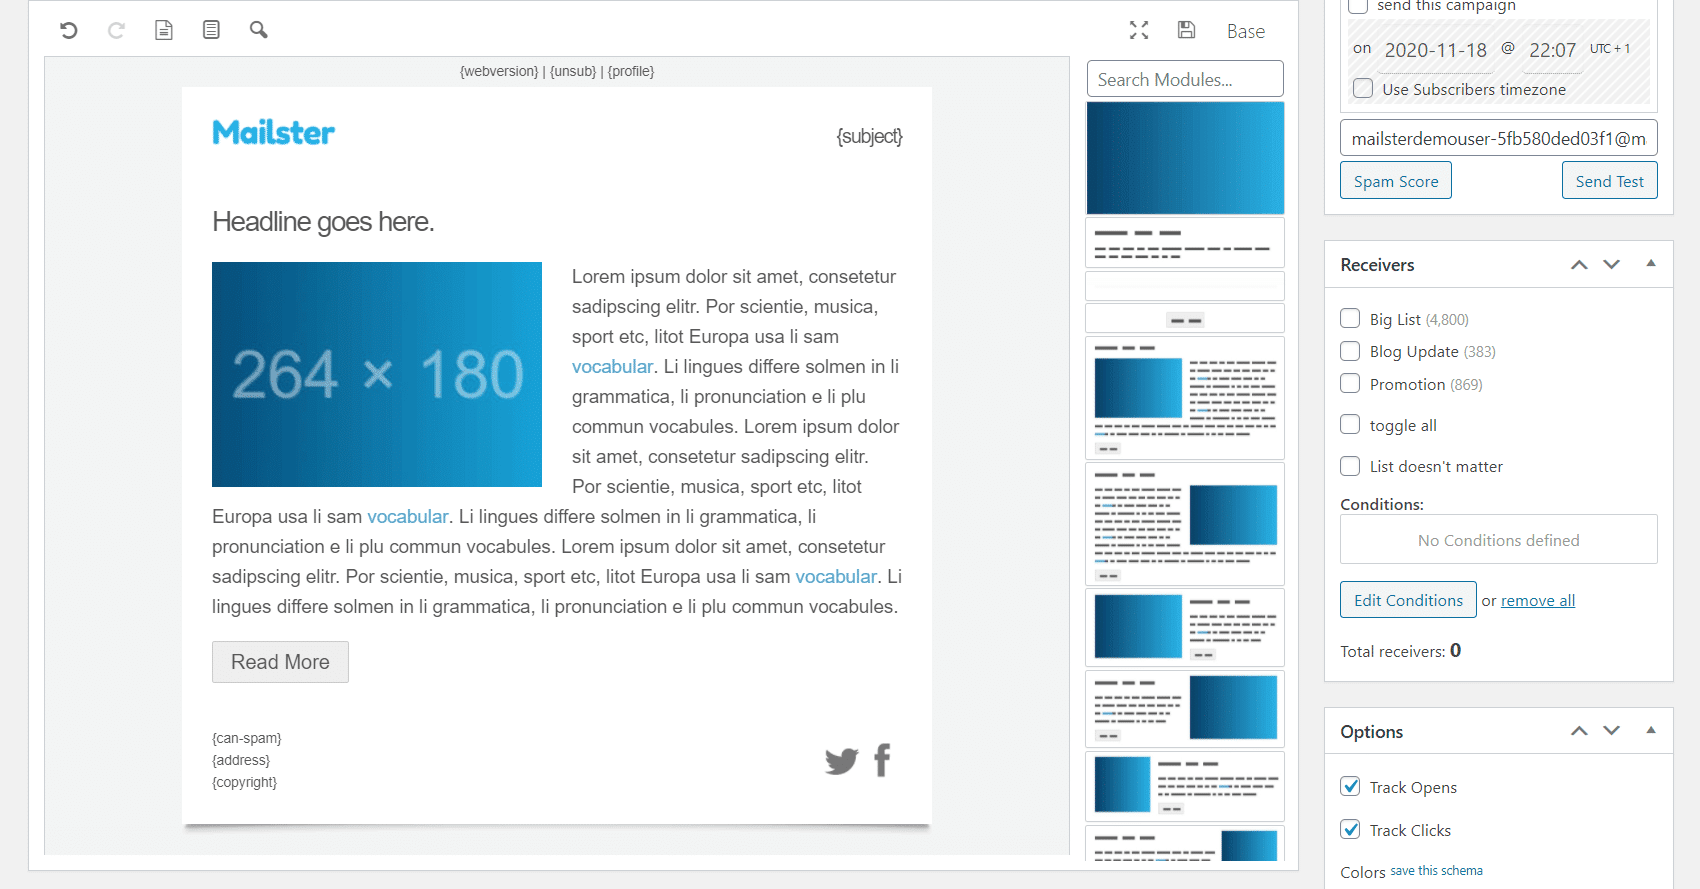Check the send this campaign box
This screenshot has height=889, width=1700.
tap(1358, 6)
